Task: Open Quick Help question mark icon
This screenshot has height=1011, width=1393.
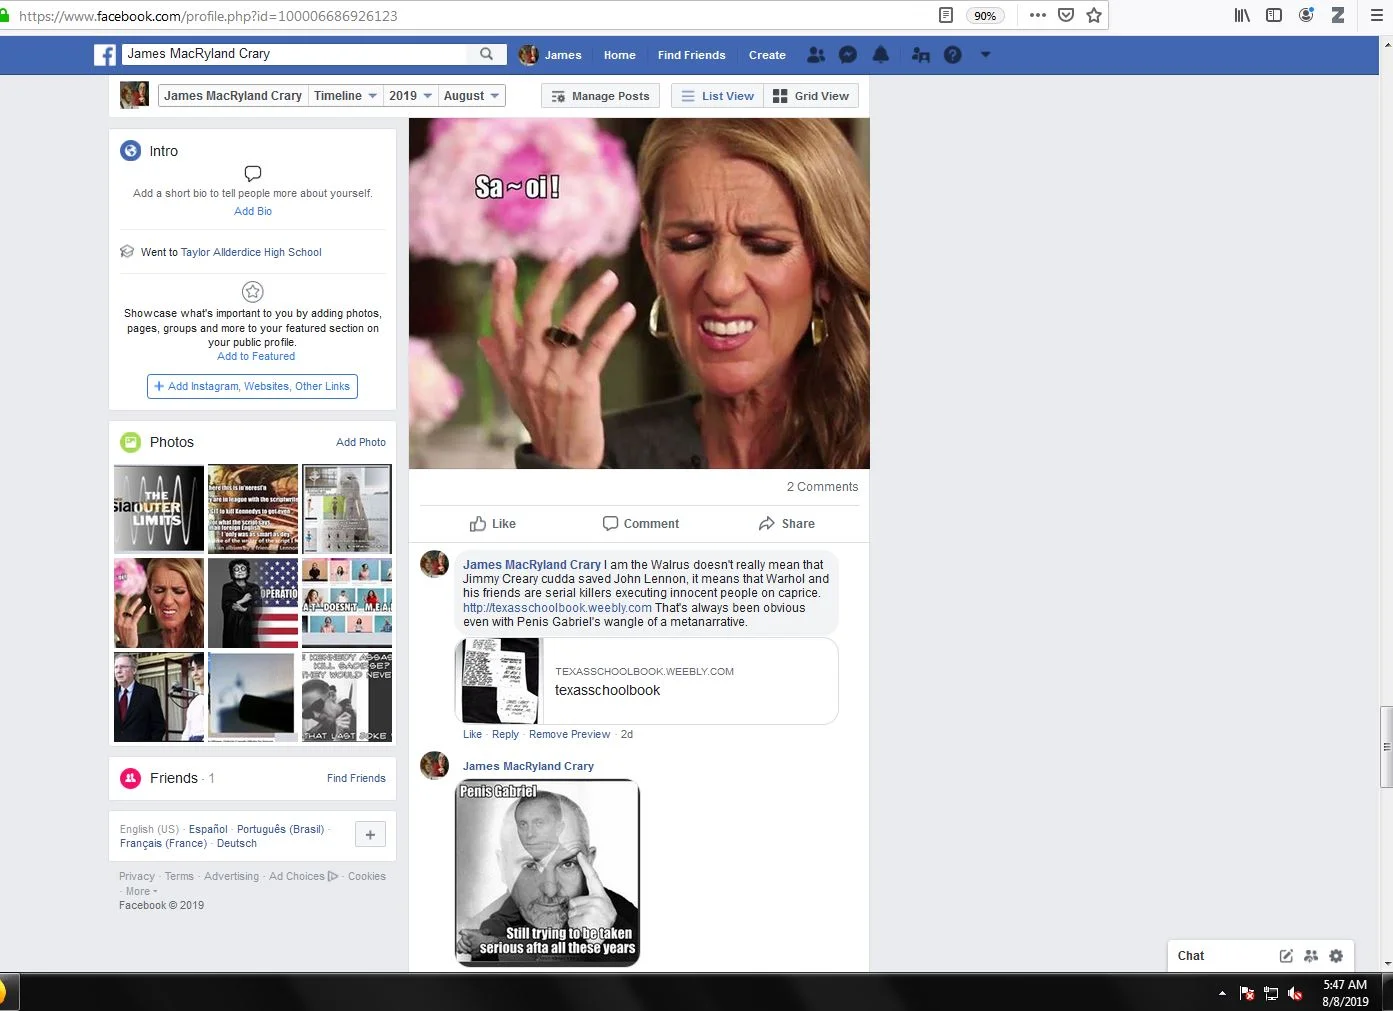Action: tap(952, 55)
